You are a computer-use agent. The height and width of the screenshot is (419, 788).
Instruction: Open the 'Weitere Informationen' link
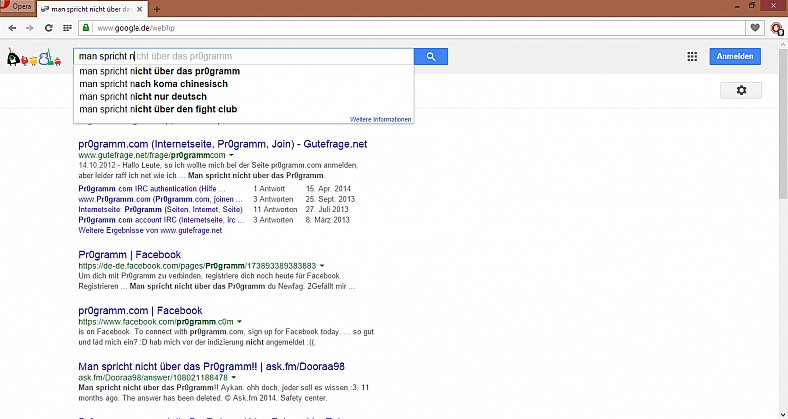pyautogui.click(x=380, y=119)
